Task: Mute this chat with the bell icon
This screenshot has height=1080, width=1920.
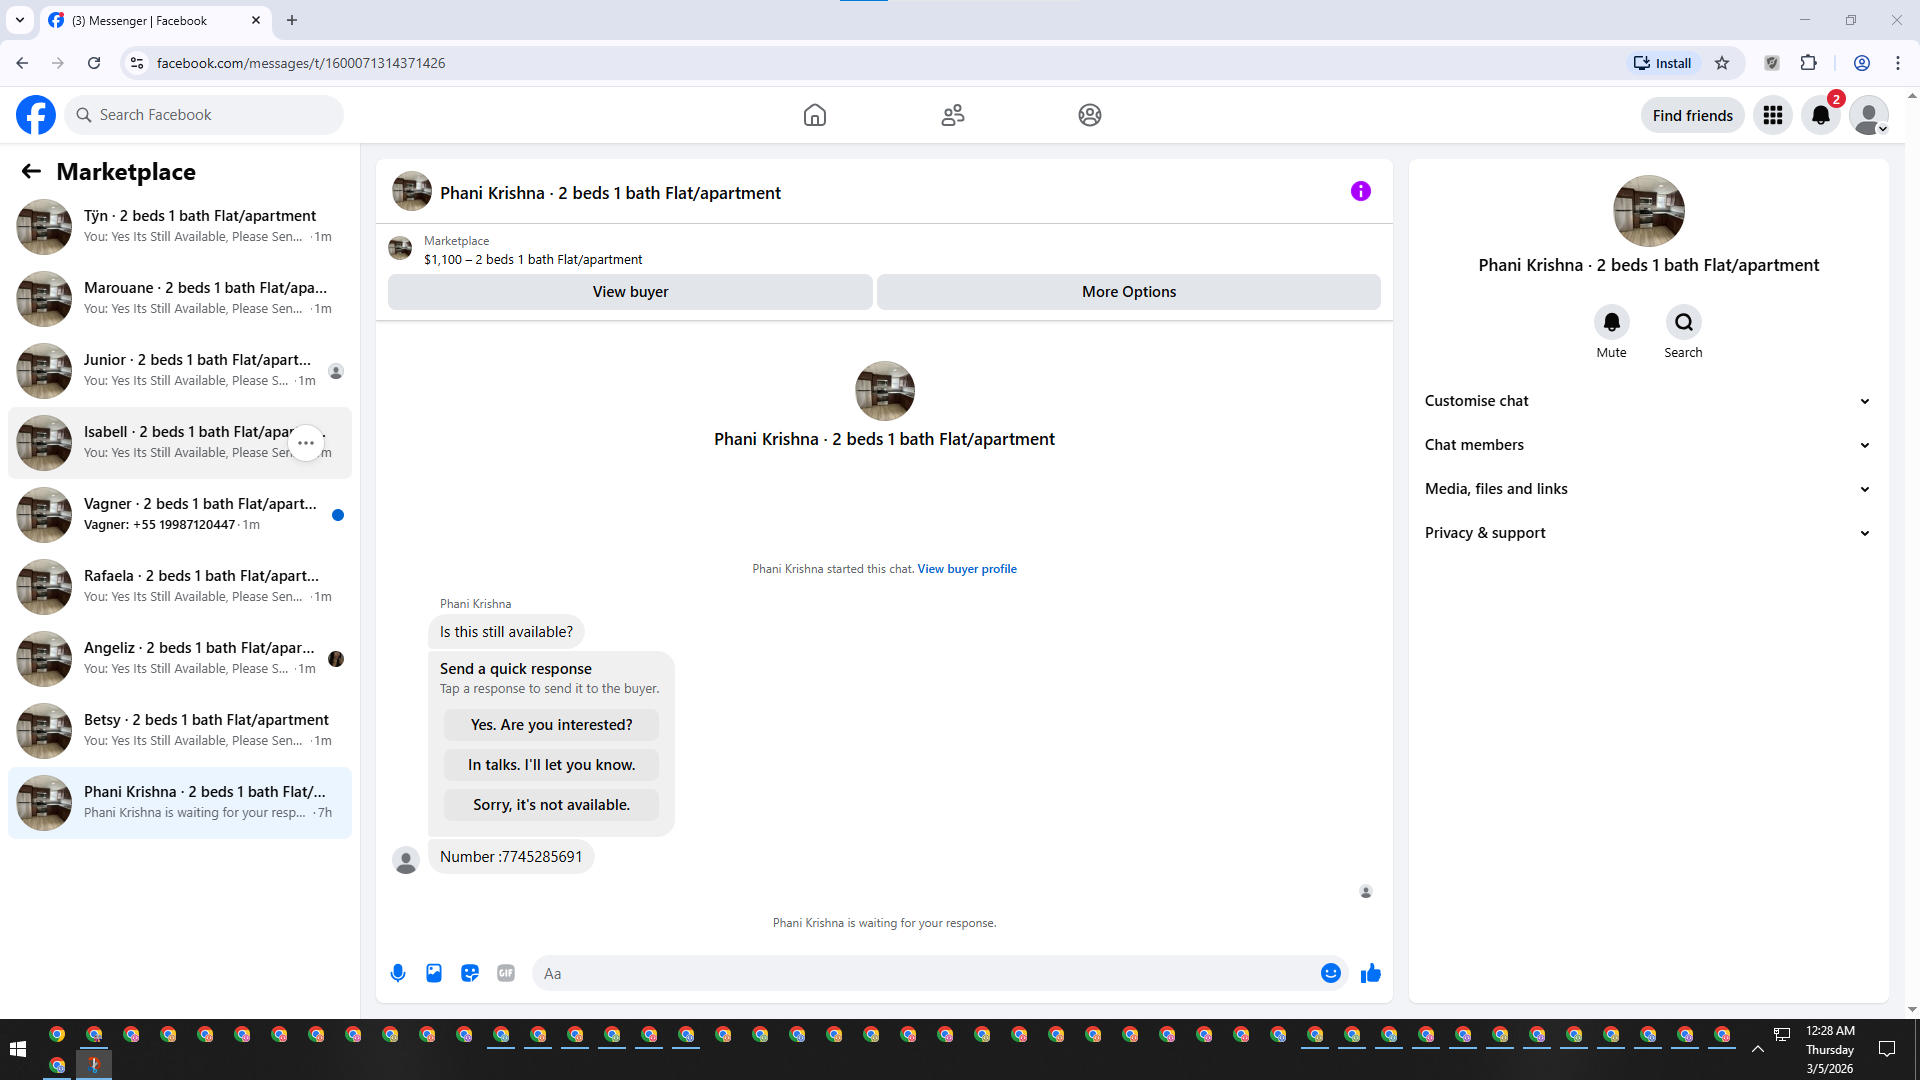Action: (x=1612, y=322)
